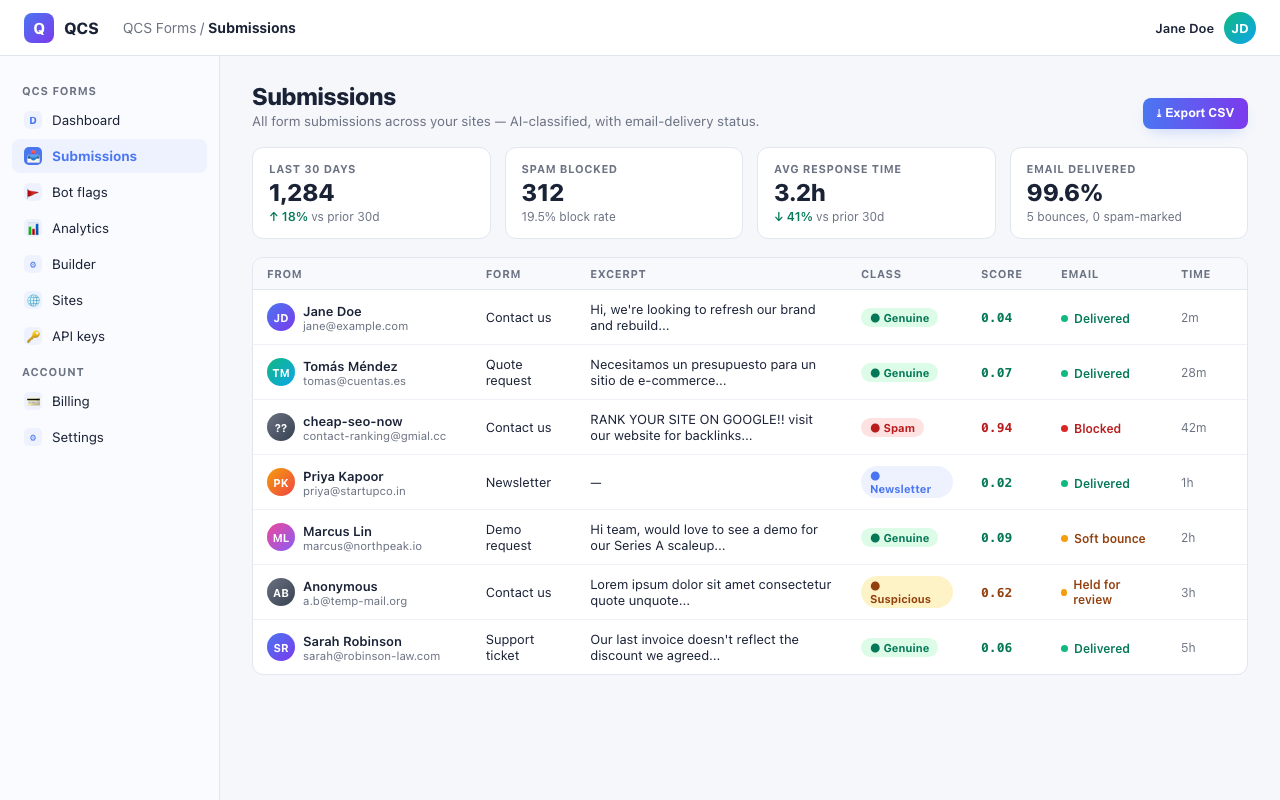This screenshot has height=800, width=1280.
Task: Click the Bot flags flag icon
Action: point(33,192)
